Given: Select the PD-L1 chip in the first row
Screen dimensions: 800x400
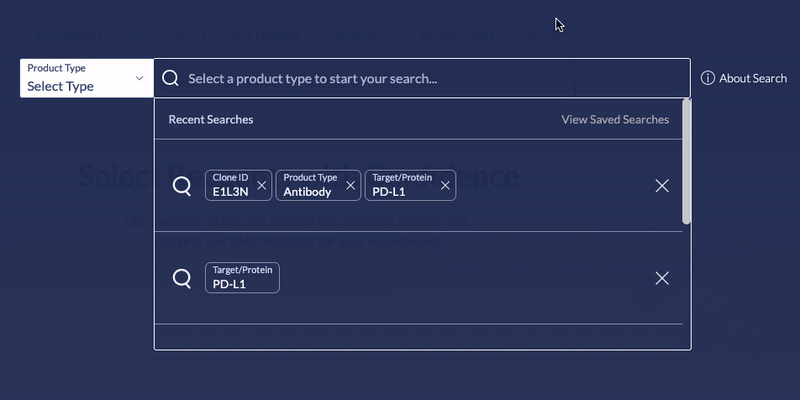Looking at the screenshot, I should [x=410, y=185].
